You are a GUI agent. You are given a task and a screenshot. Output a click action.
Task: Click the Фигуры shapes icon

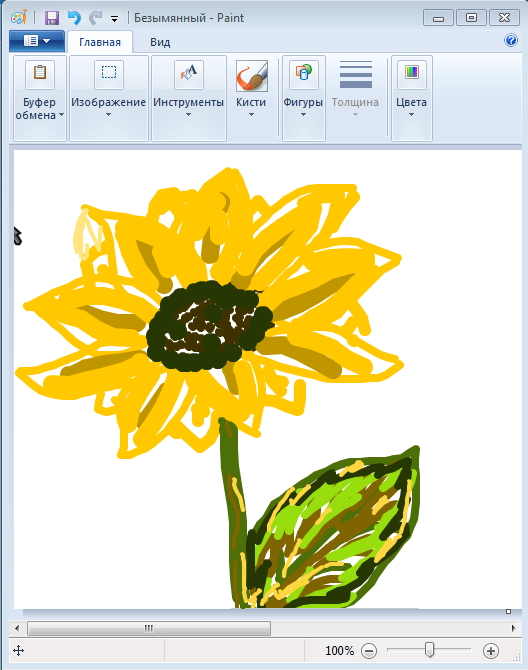click(304, 74)
